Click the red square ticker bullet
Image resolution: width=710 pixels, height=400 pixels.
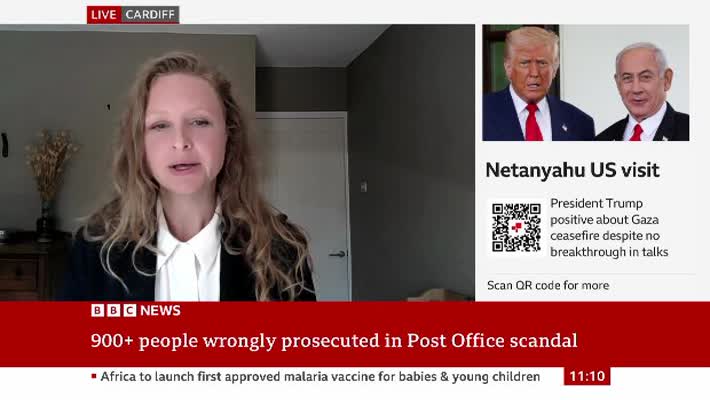click(94, 376)
